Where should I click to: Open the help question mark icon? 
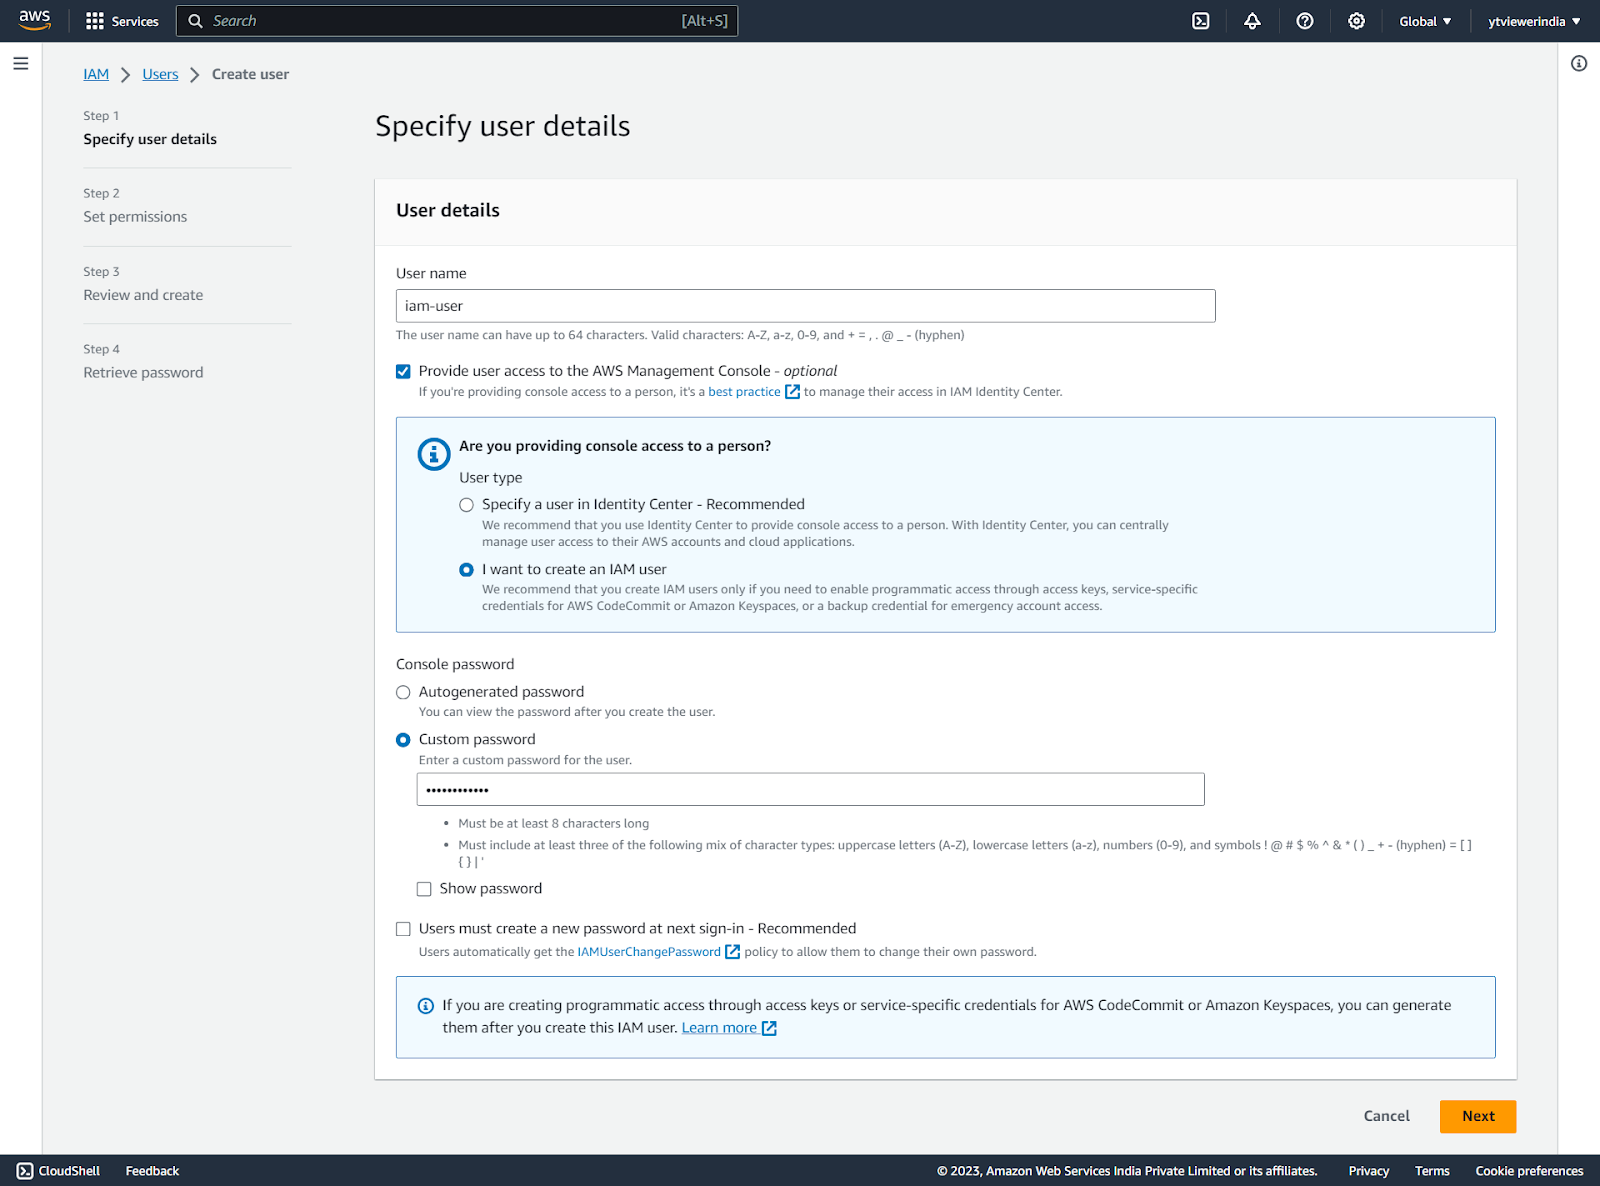click(1305, 21)
